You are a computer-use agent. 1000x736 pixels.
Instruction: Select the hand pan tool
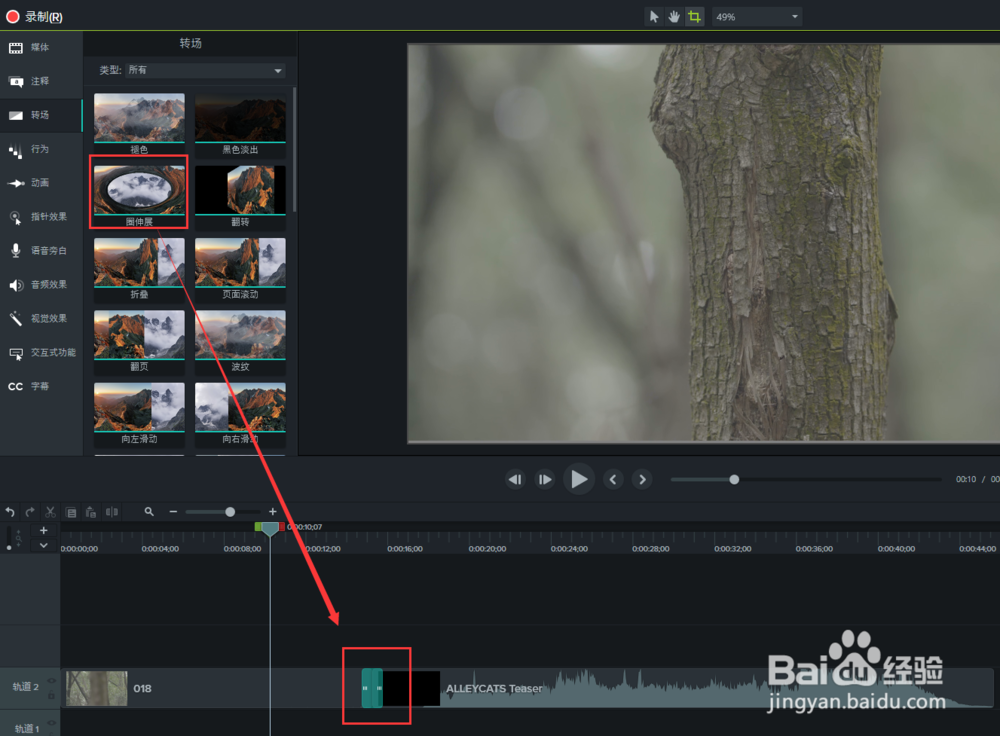pos(673,17)
